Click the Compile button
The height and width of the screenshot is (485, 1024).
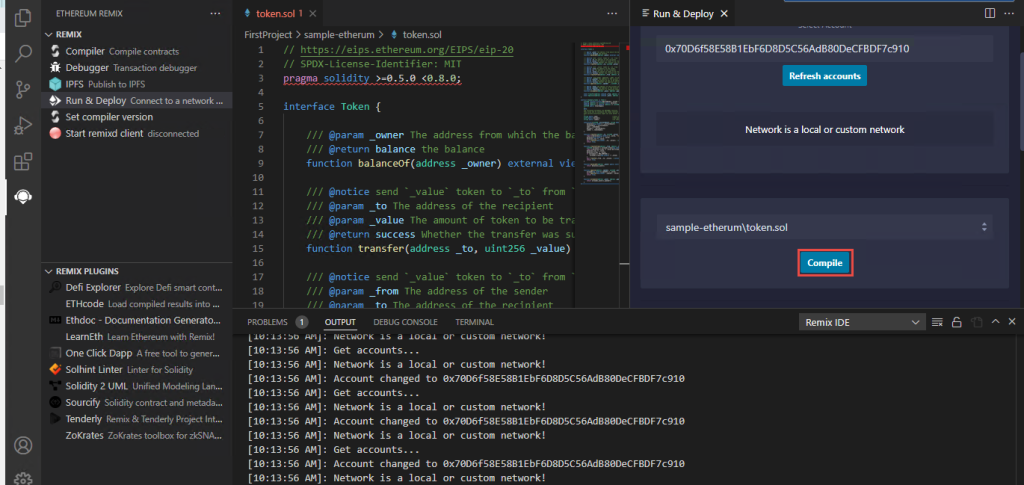click(825, 263)
